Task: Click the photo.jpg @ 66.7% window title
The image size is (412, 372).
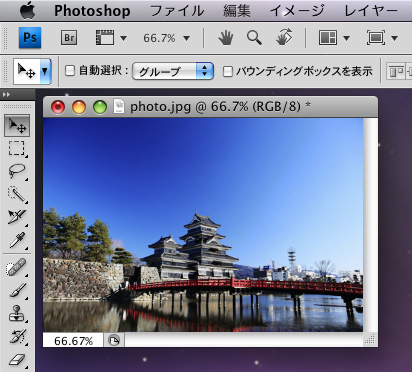Action: coord(220,107)
